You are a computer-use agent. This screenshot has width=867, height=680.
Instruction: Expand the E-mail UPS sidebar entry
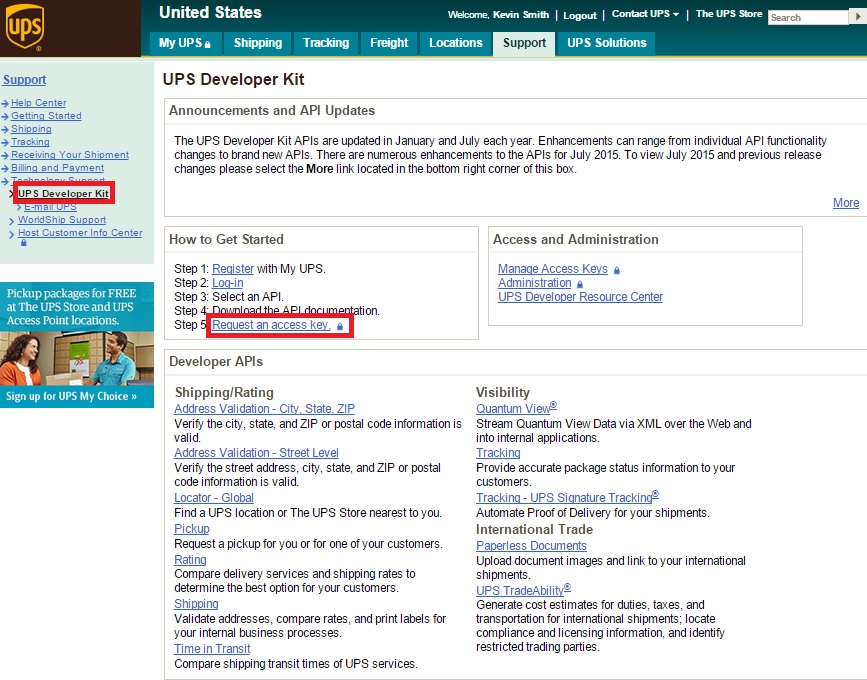click(x=48, y=206)
